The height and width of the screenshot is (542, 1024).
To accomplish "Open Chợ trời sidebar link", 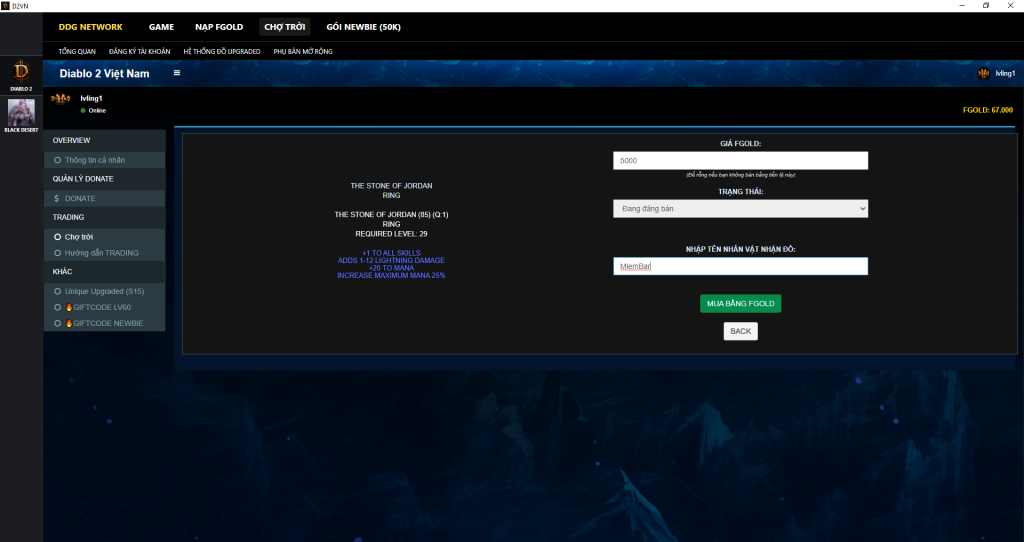I will [79, 237].
